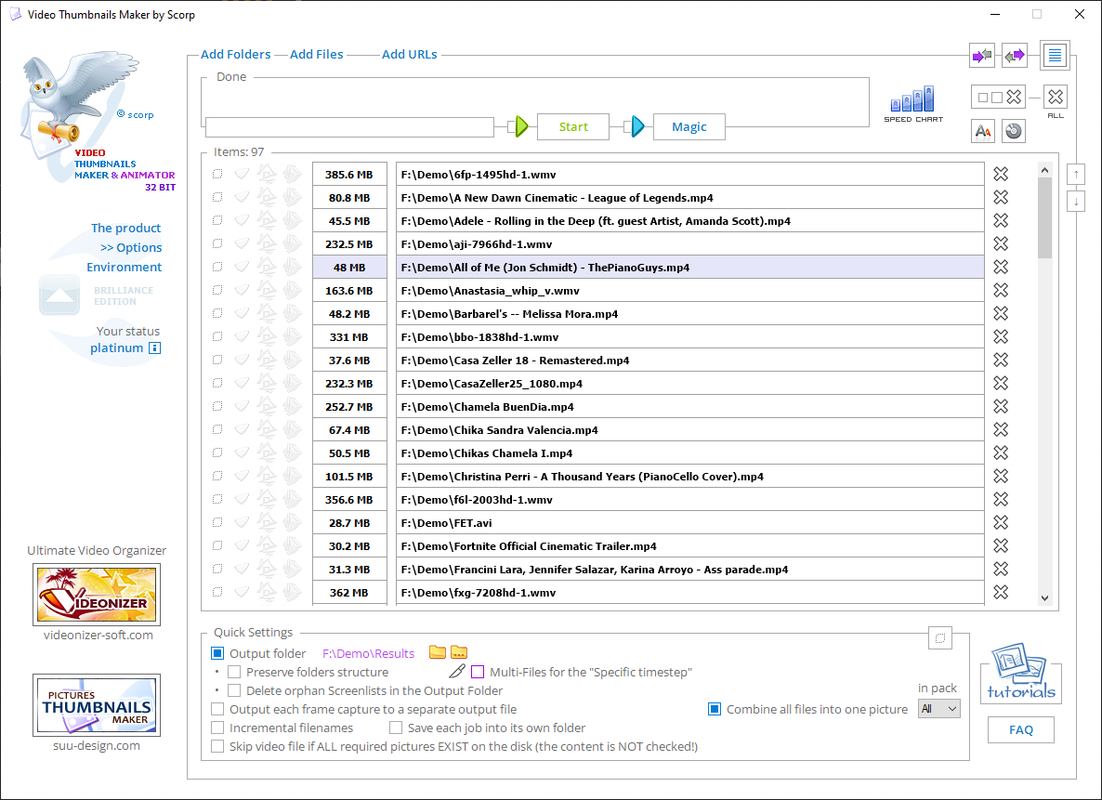Click the knife icon beside Multi-Files
The height and width of the screenshot is (800, 1102).
coord(457,671)
